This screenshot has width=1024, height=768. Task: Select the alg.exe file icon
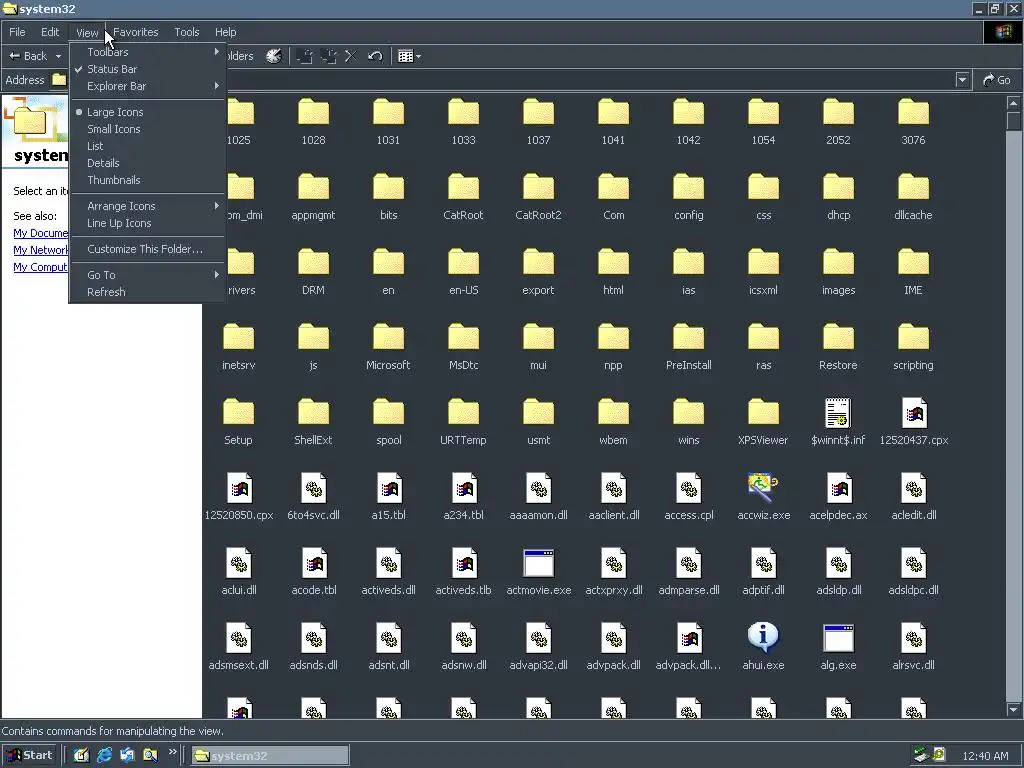838,637
